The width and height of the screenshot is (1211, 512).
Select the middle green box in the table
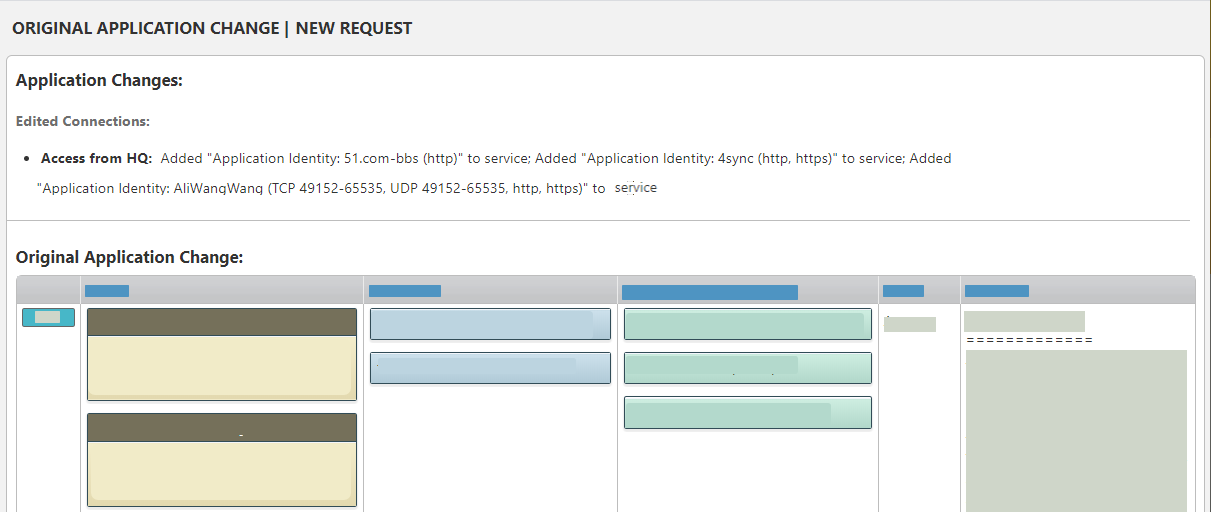[x=747, y=367]
